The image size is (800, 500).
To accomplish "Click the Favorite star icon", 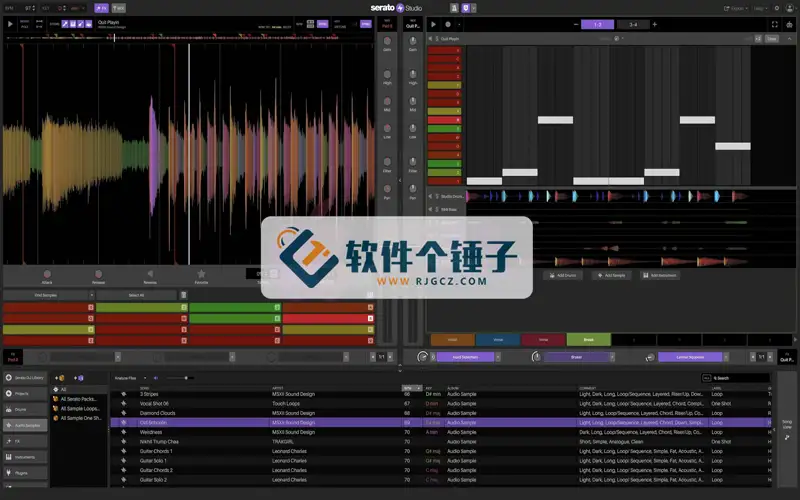I will click(201, 273).
